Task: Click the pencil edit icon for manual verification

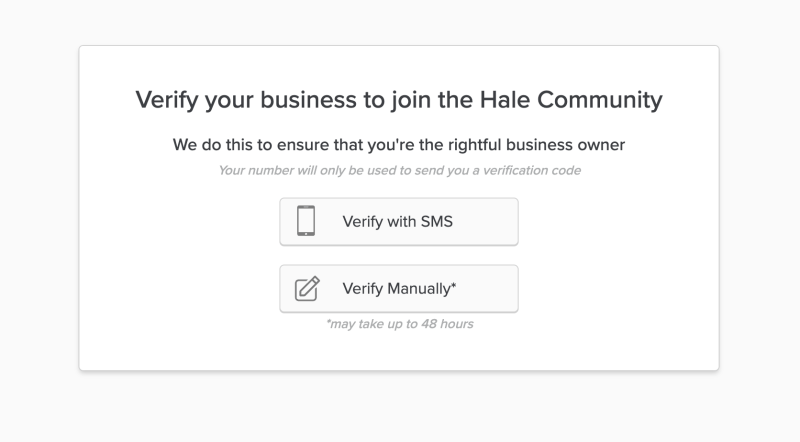Action: tap(306, 289)
